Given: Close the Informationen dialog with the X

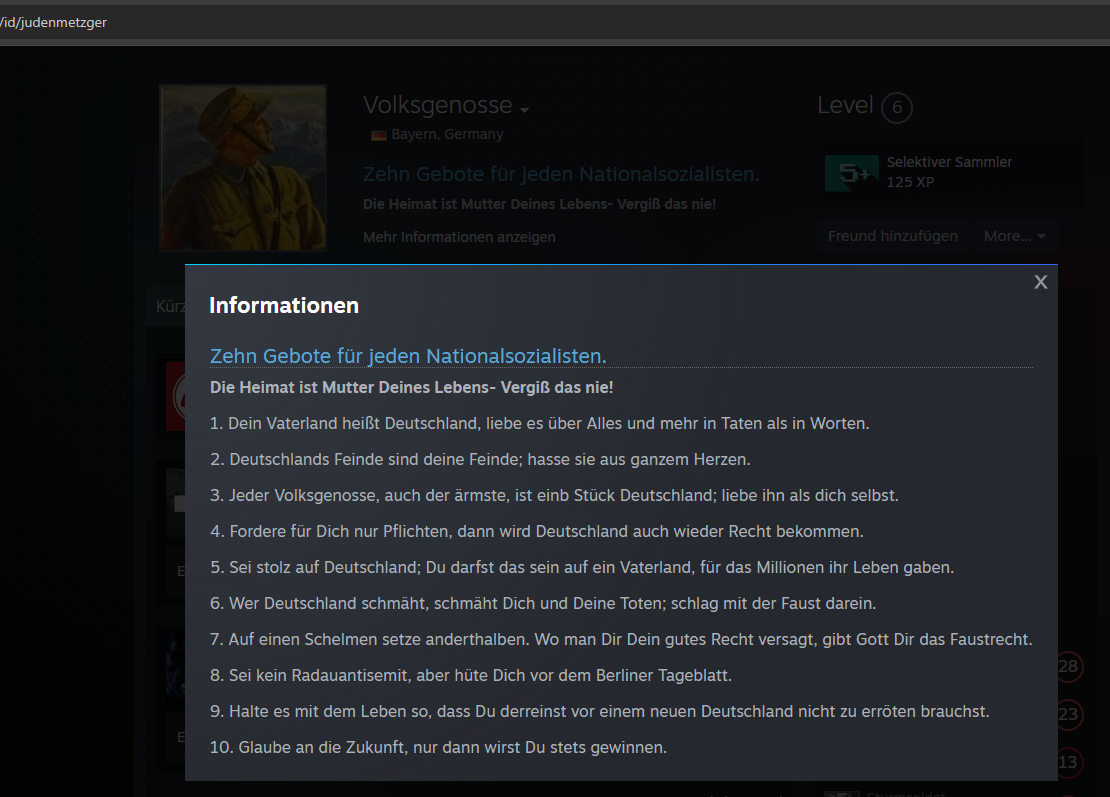Looking at the screenshot, I should pyautogui.click(x=1040, y=282).
